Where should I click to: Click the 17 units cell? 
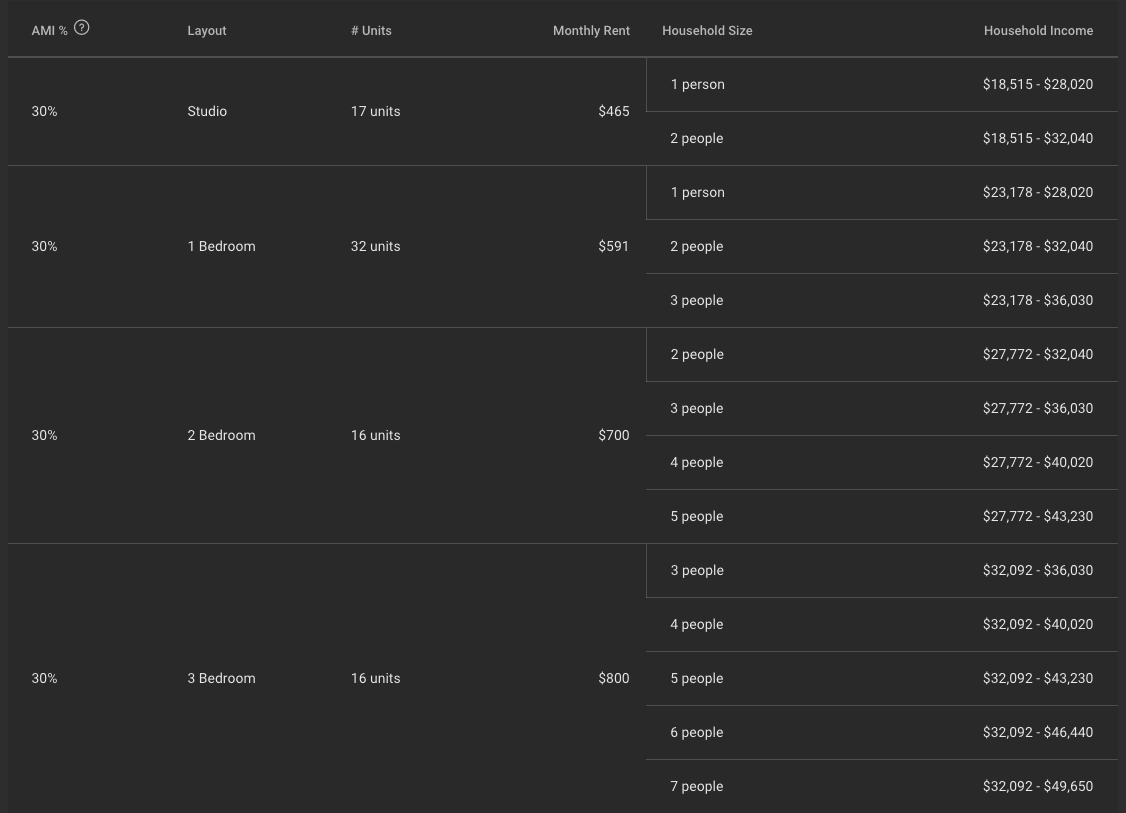pyautogui.click(x=375, y=111)
